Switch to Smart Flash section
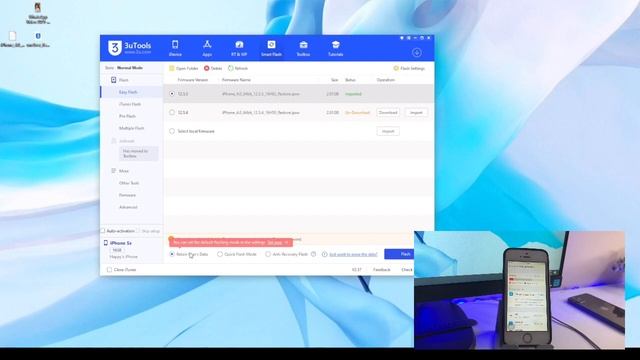 (271, 48)
